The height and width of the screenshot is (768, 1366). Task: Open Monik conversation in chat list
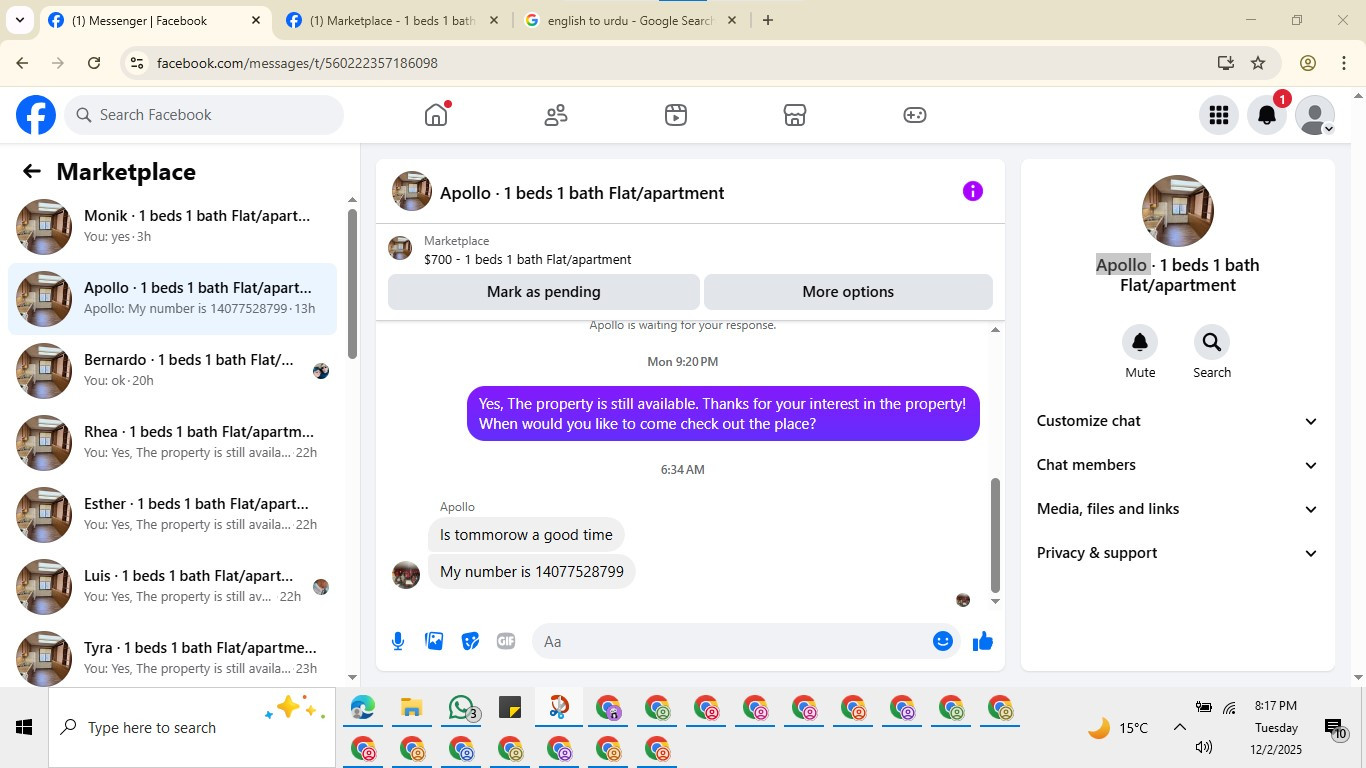click(x=172, y=227)
